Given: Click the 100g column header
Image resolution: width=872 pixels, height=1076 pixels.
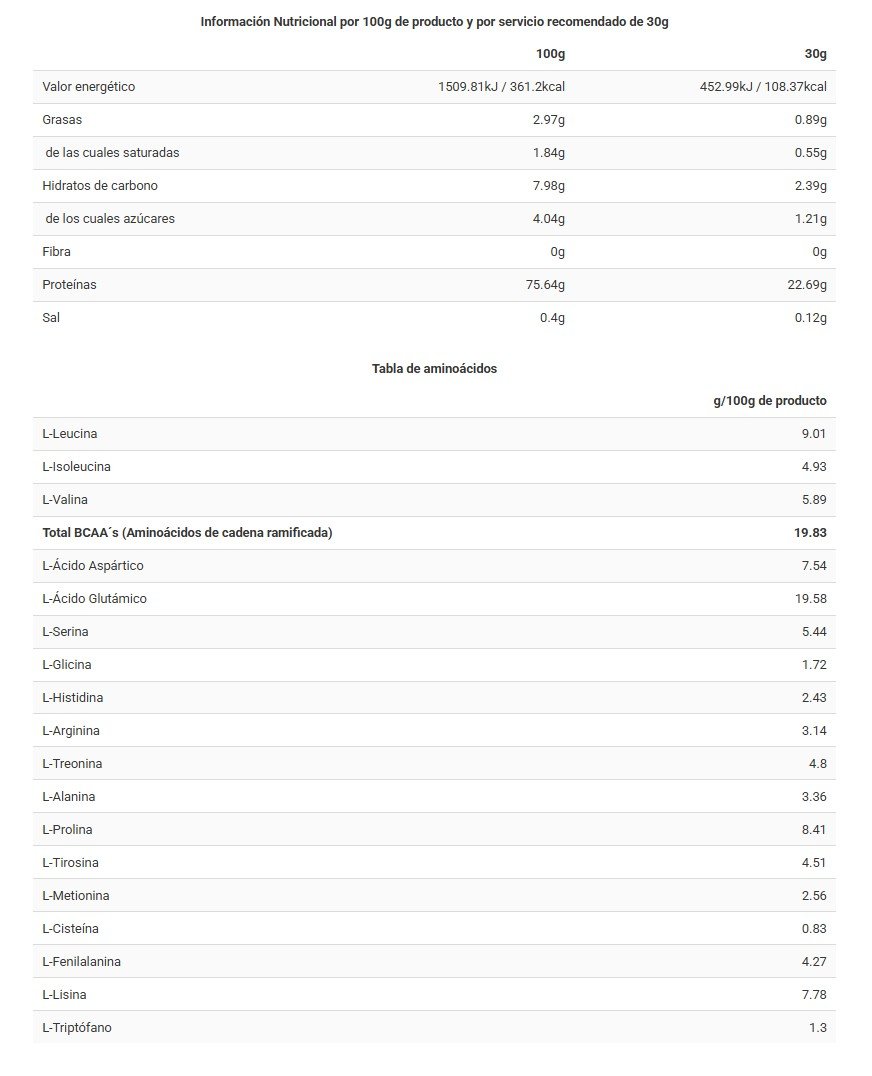Looking at the screenshot, I should click(550, 54).
